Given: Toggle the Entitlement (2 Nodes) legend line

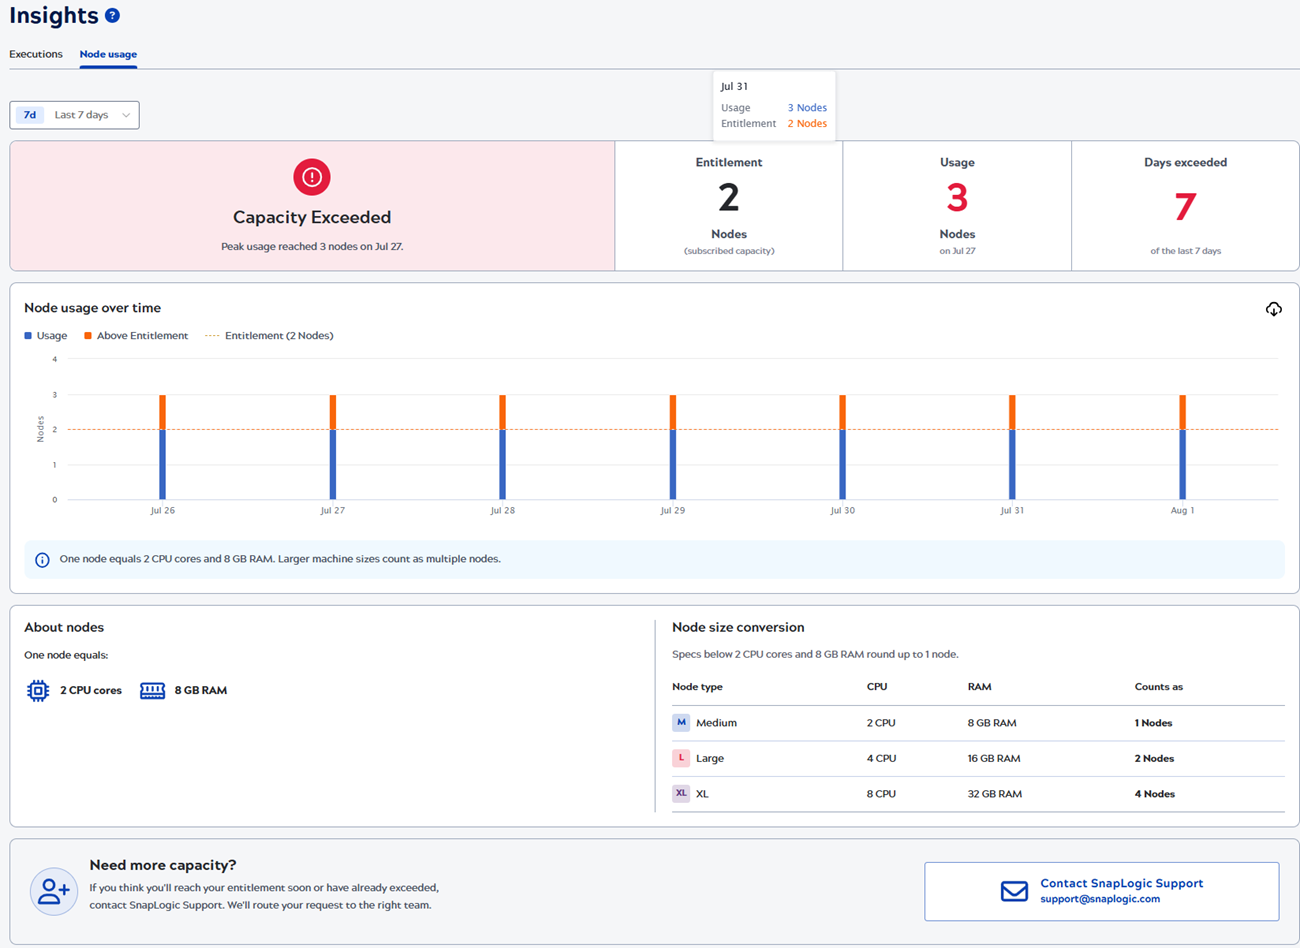Looking at the screenshot, I should pos(212,336).
